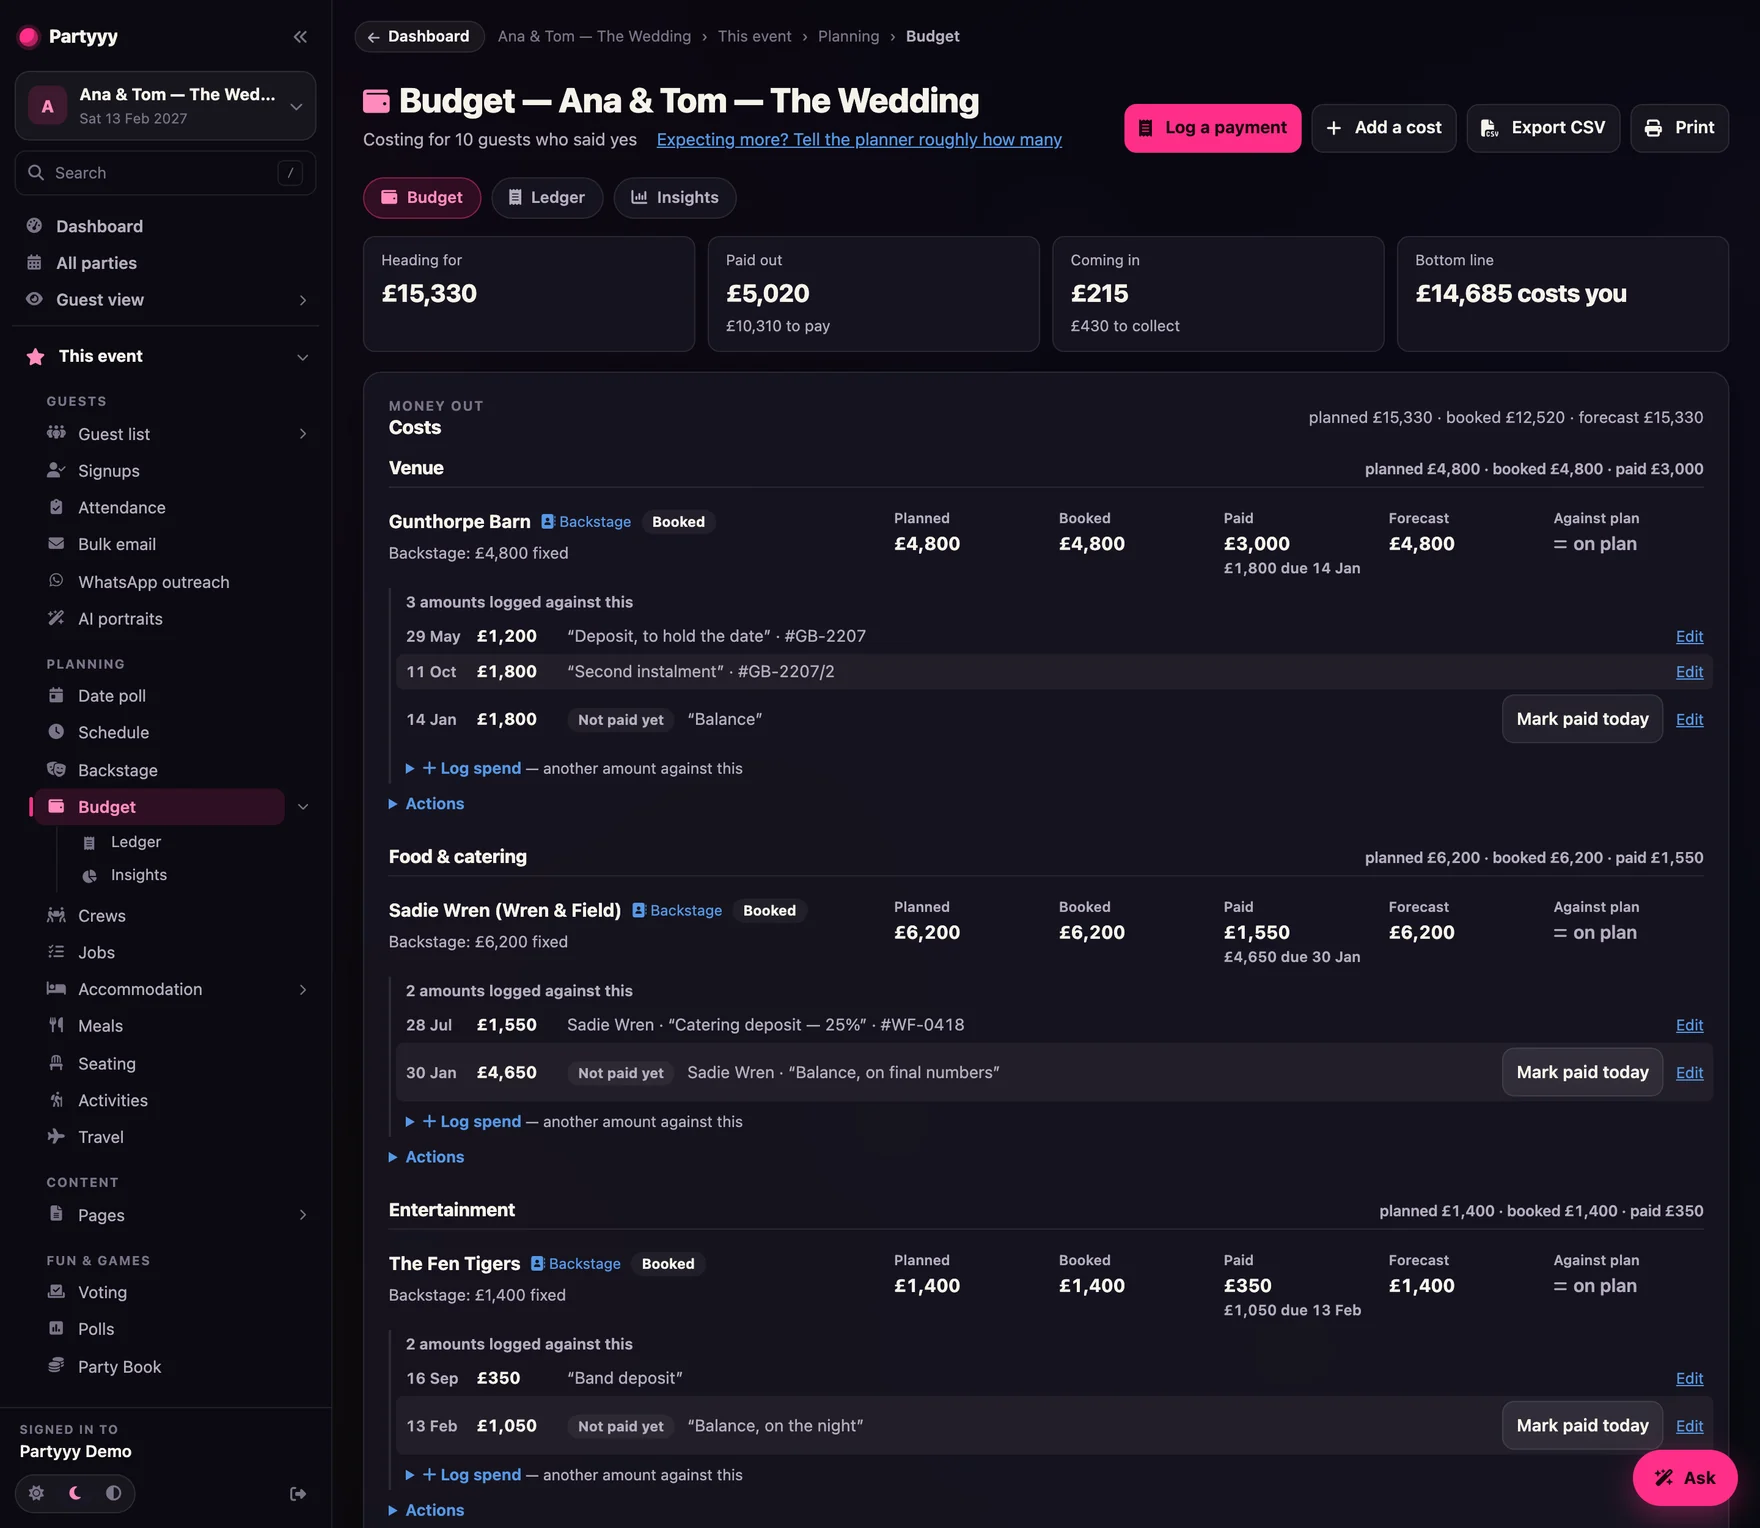Mark the 14 Jan Balance paid today
The width and height of the screenshot is (1760, 1528).
[1582, 719]
